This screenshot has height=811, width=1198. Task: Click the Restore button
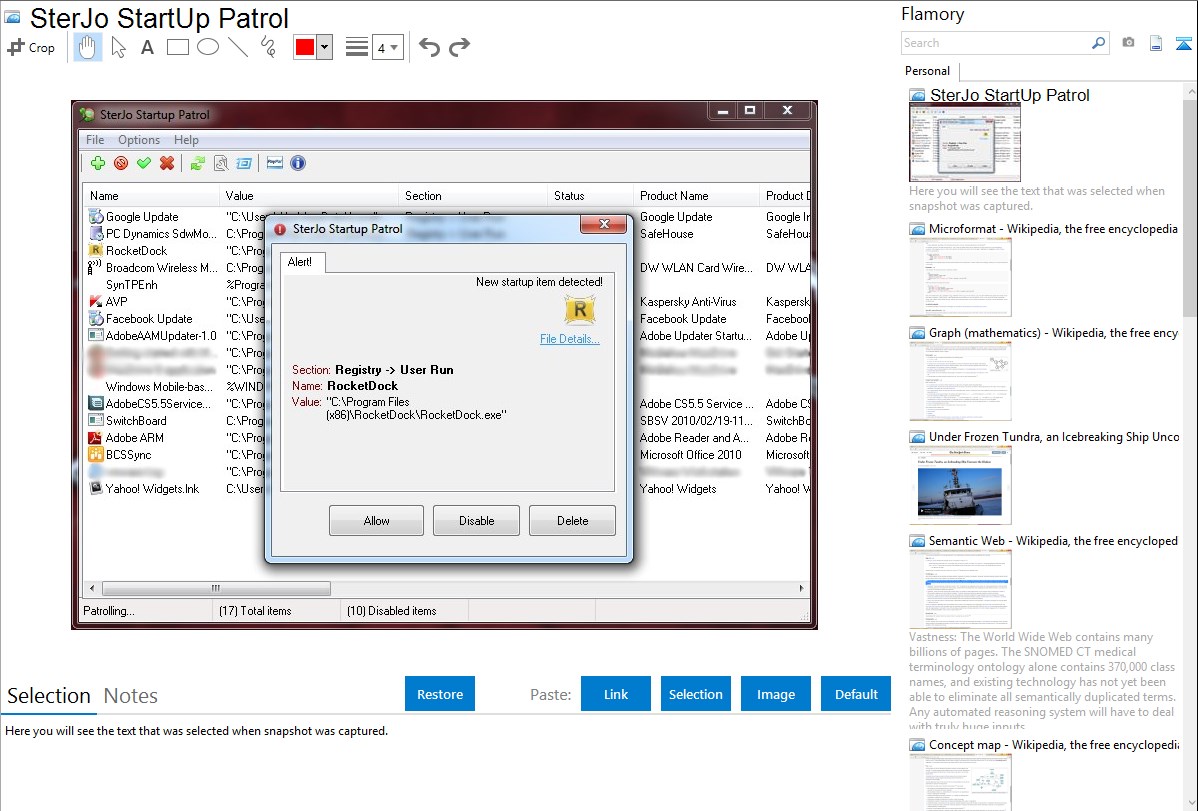click(x=440, y=694)
